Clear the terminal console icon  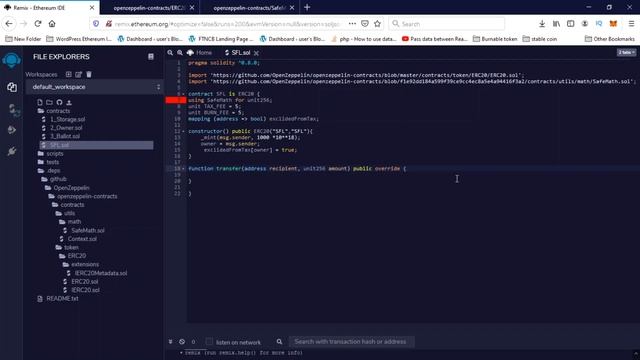click(182, 342)
